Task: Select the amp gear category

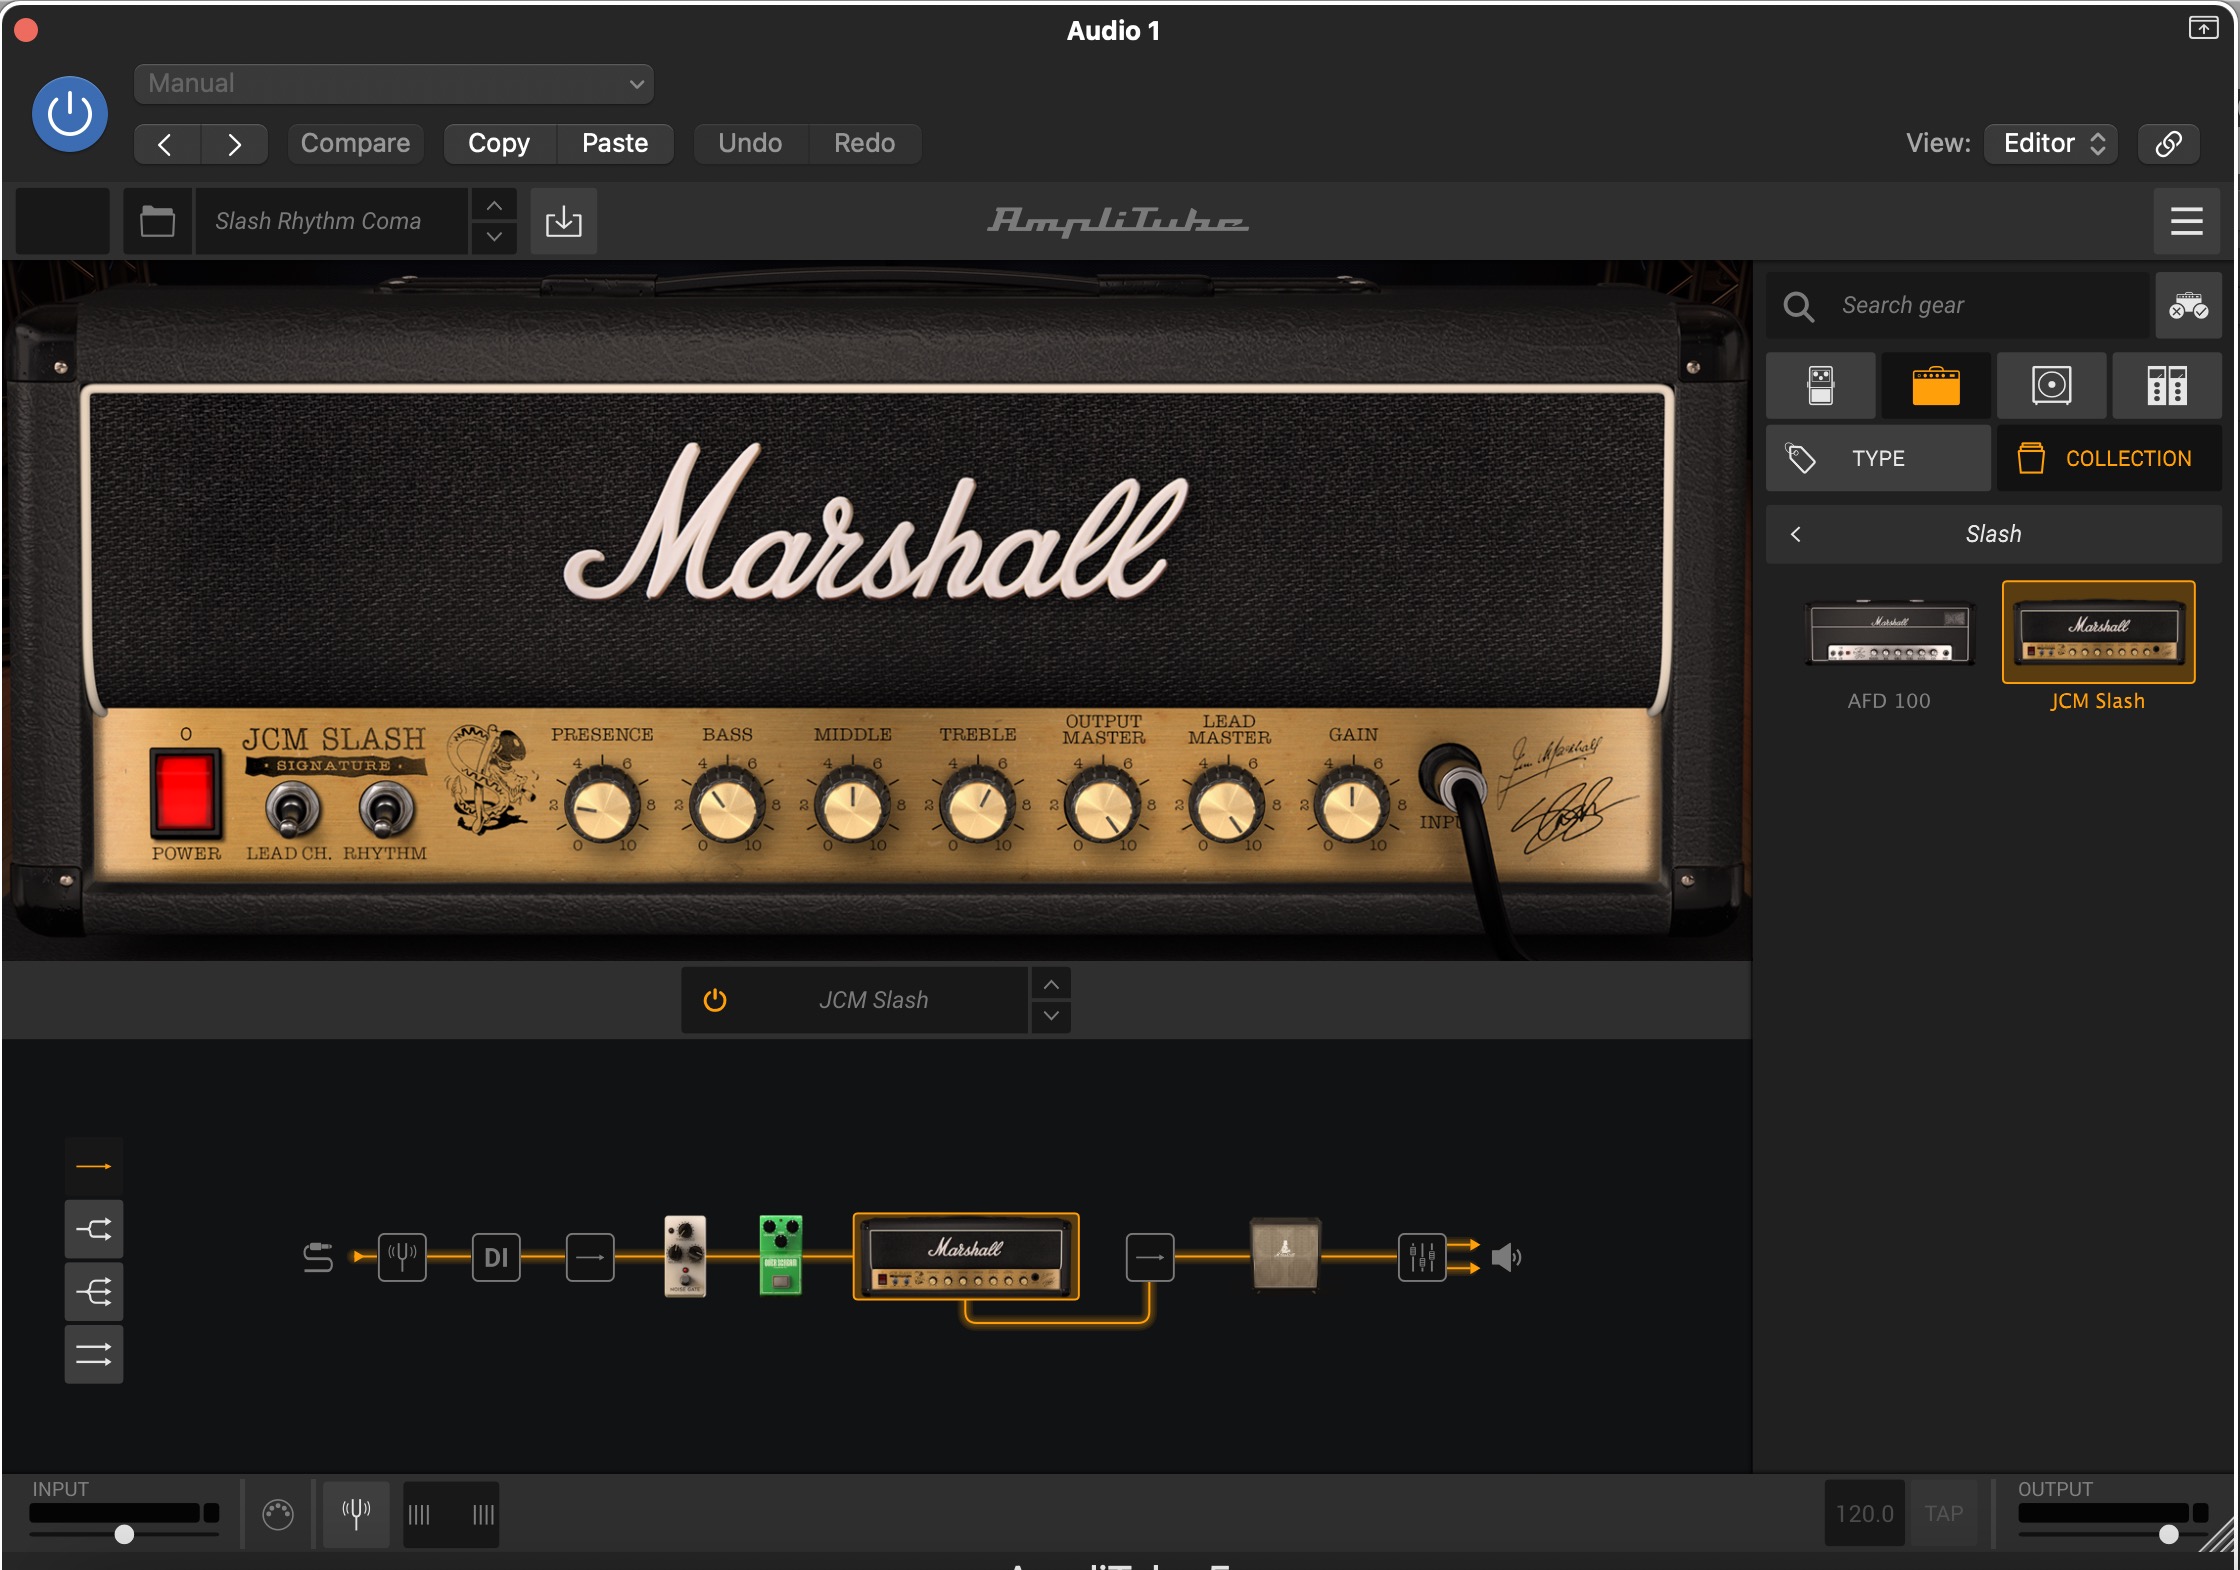Action: click(1936, 386)
